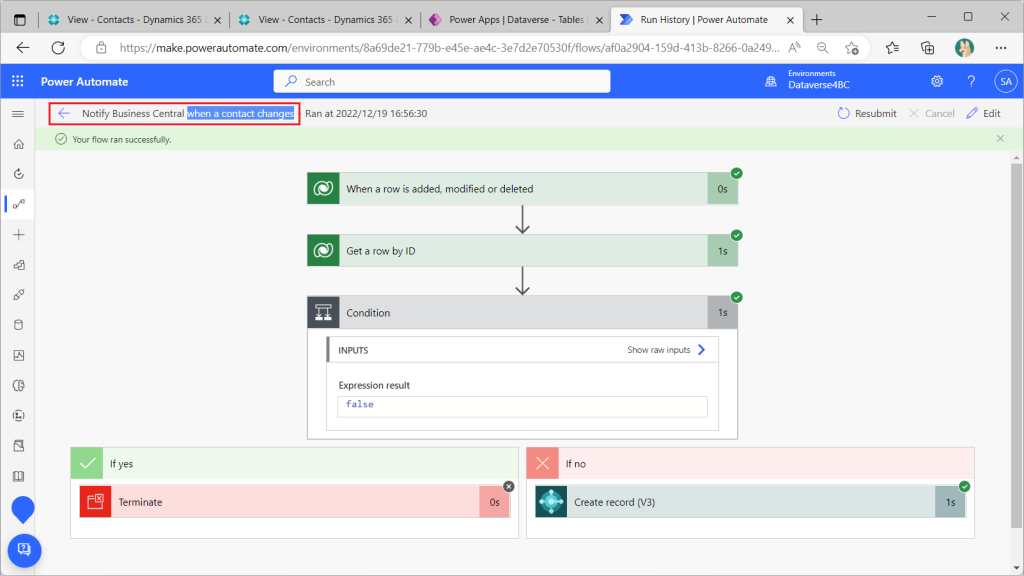Open the browser tab actions menu icon
The width and height of the screenshot is (1024, 576).
pos(20,20)
